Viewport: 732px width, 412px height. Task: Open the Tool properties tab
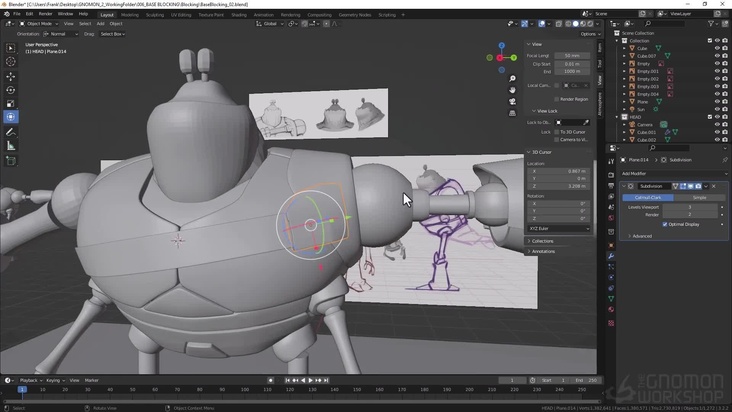coord(611,161)
